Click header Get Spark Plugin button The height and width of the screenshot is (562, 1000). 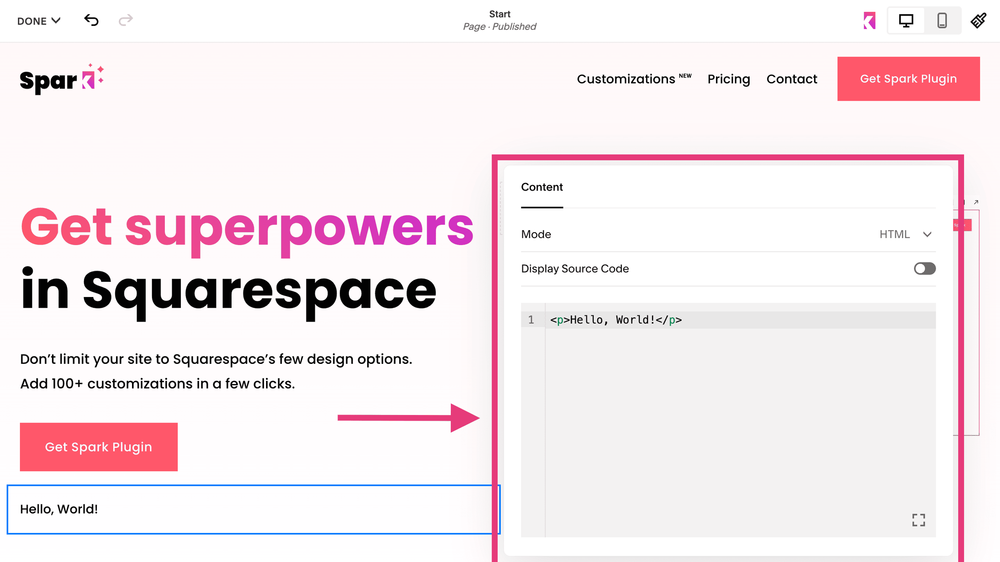coord(908,78)
